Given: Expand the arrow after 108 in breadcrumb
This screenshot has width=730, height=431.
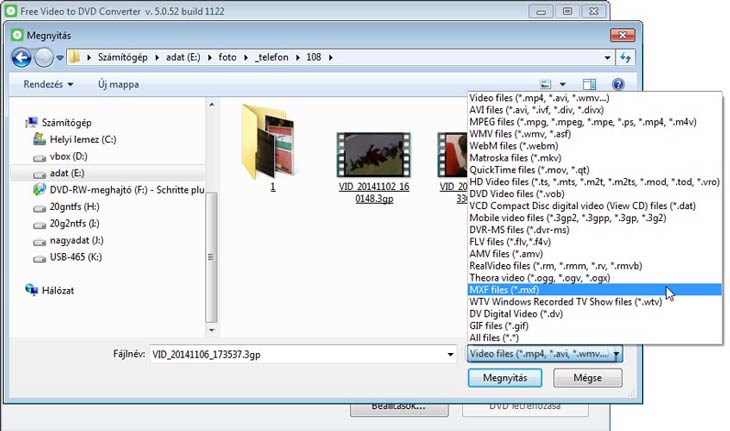Looking at the screenshot, I should coord(331,58).
